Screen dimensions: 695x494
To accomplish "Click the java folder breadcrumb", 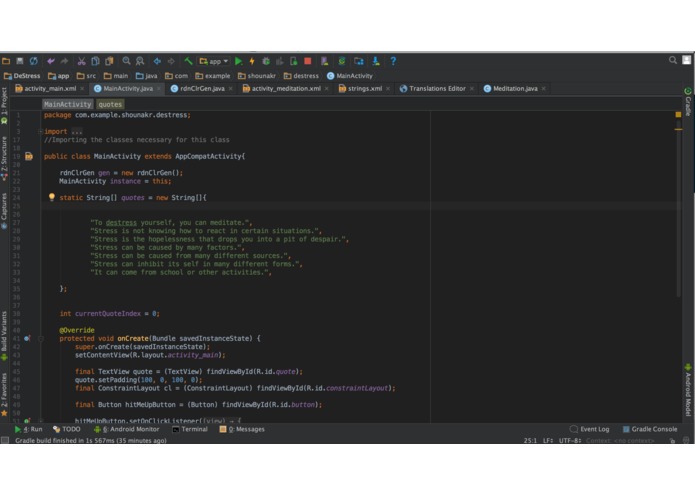I will coord(146,76).
